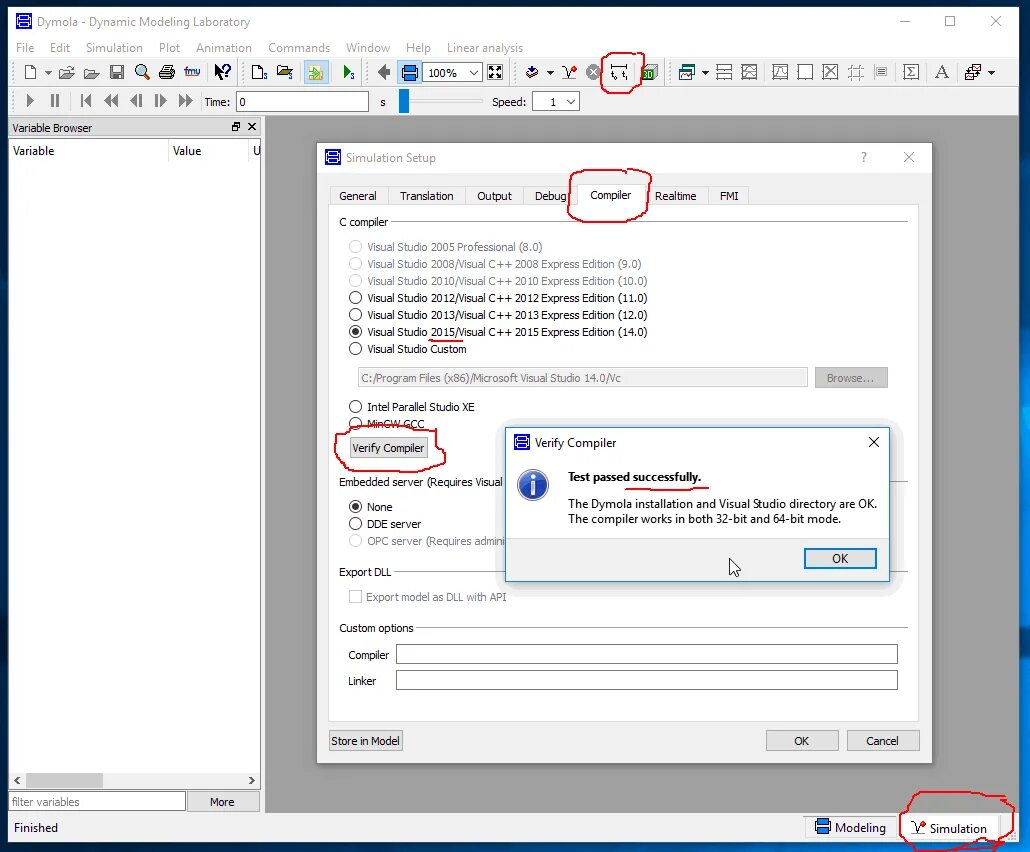This screenshot has height=852, width=1030.
Task: Click the green 3D animation icon
Action: click(649, 72)
